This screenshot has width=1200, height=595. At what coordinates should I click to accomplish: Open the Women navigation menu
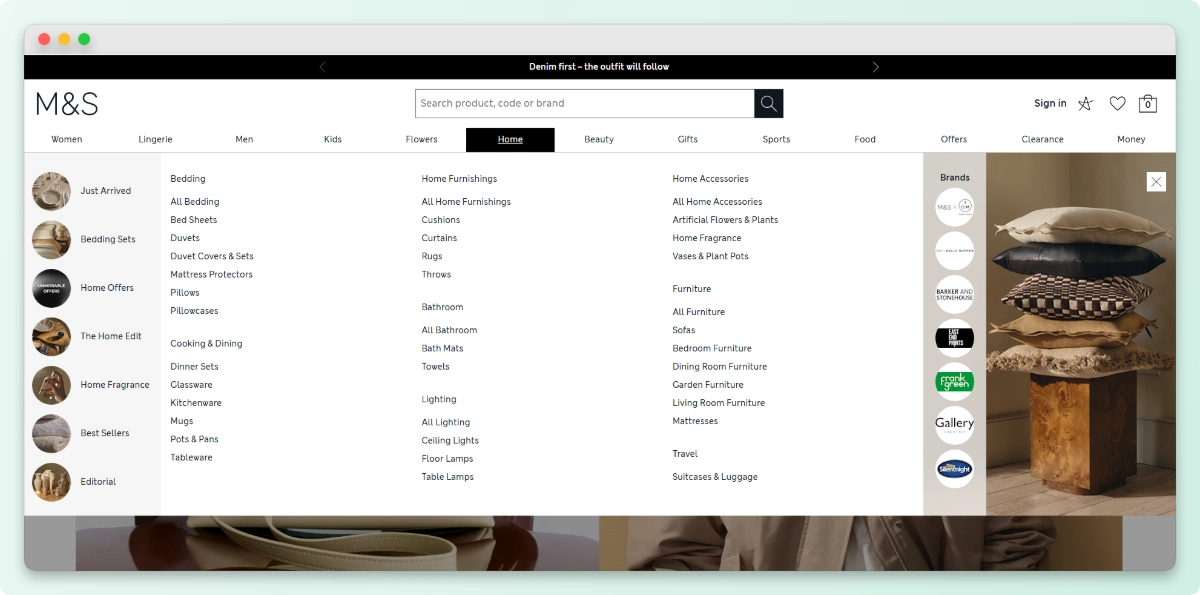pos(67,139)
